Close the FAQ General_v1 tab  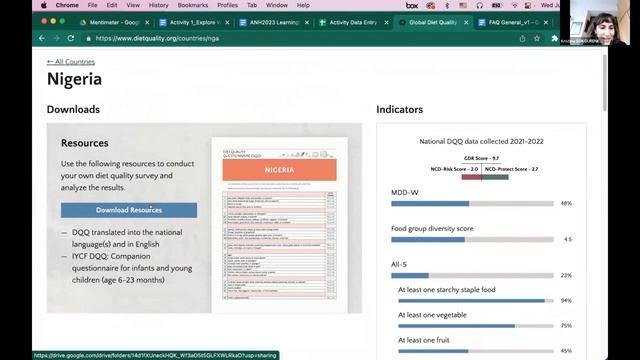(x=546, y=22)
